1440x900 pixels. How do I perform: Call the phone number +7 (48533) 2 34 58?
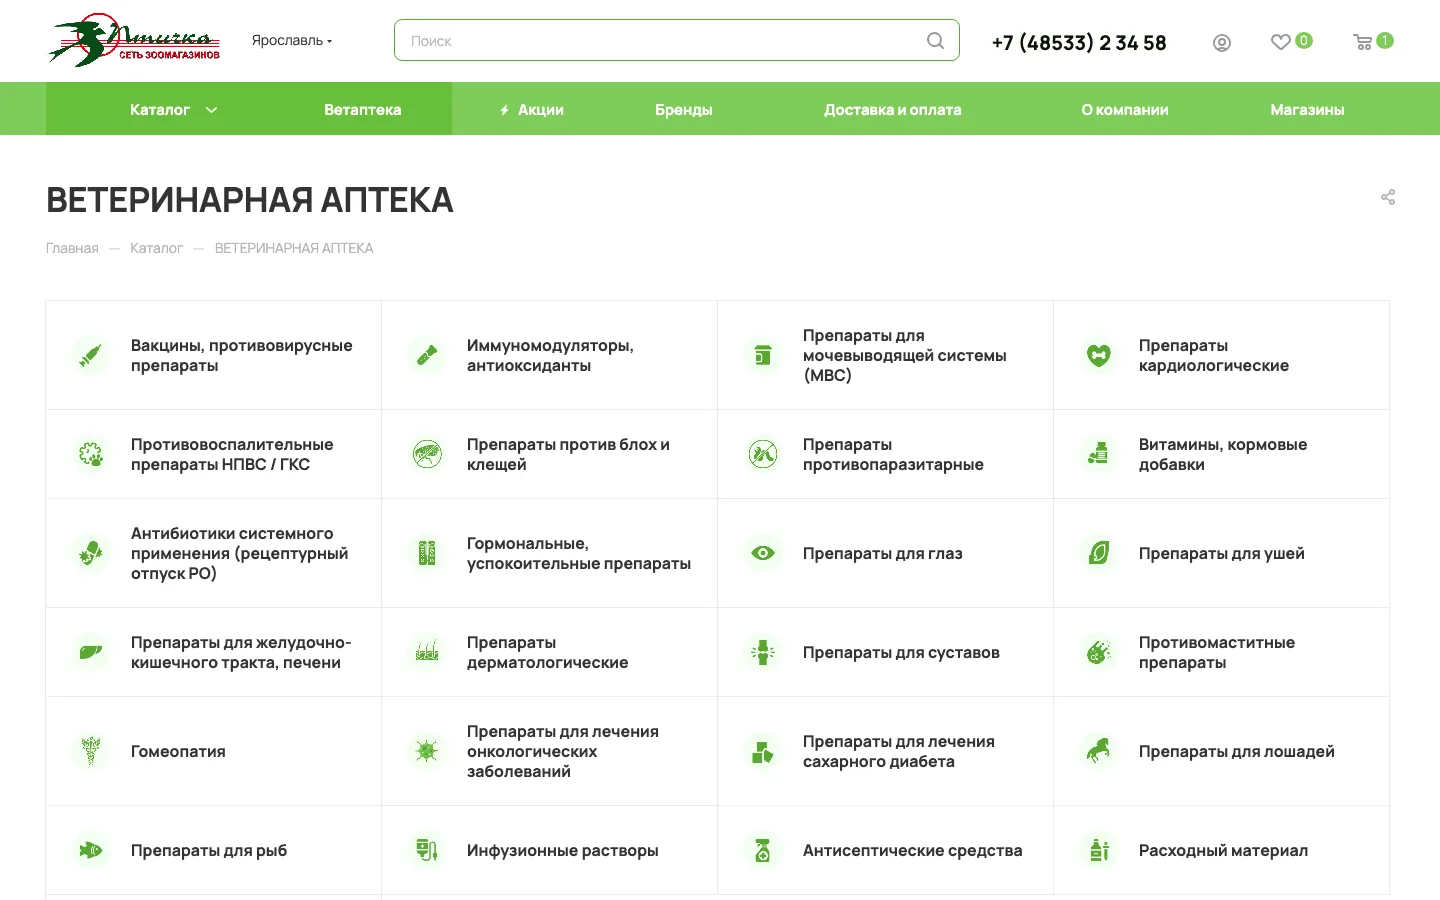[x=1079, y=43]
